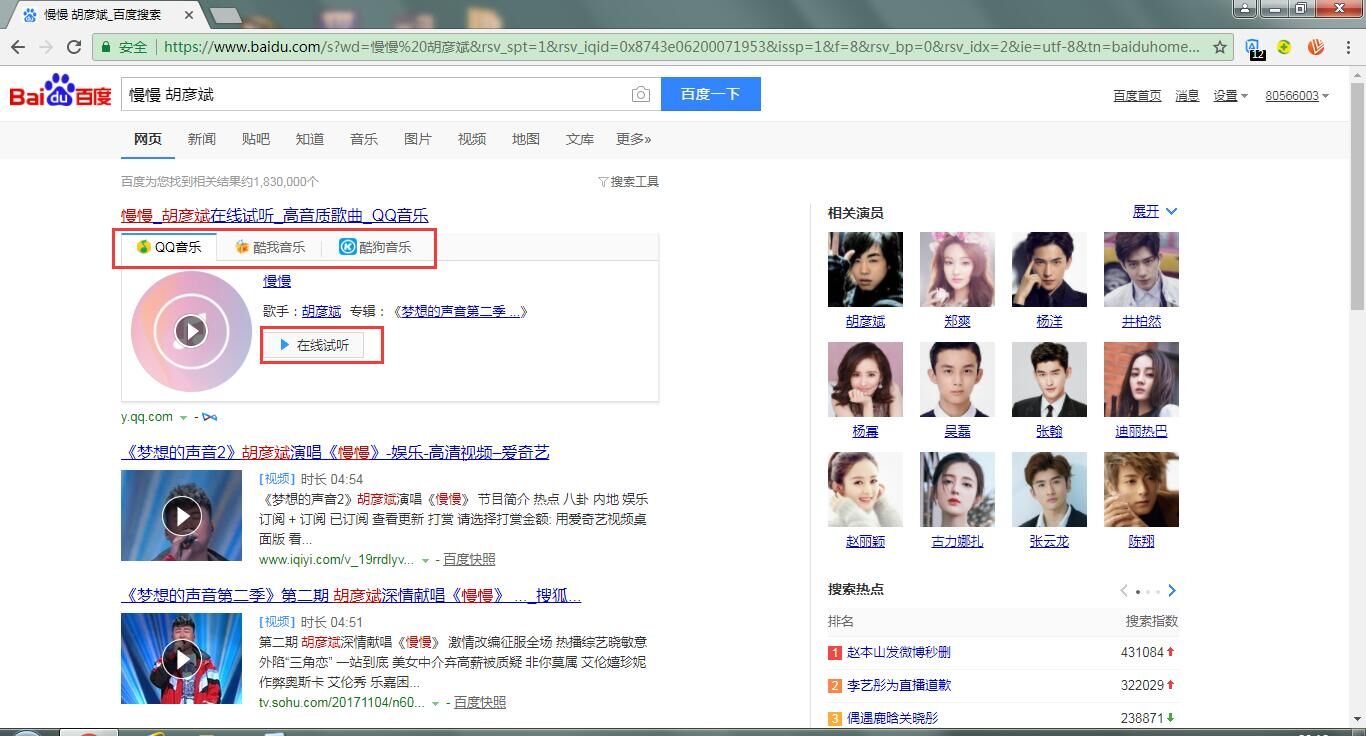The width and height of the screenshot is (1366, 736).
Task: Switch to the 音乐 search tab
Action: pos(364,139)
